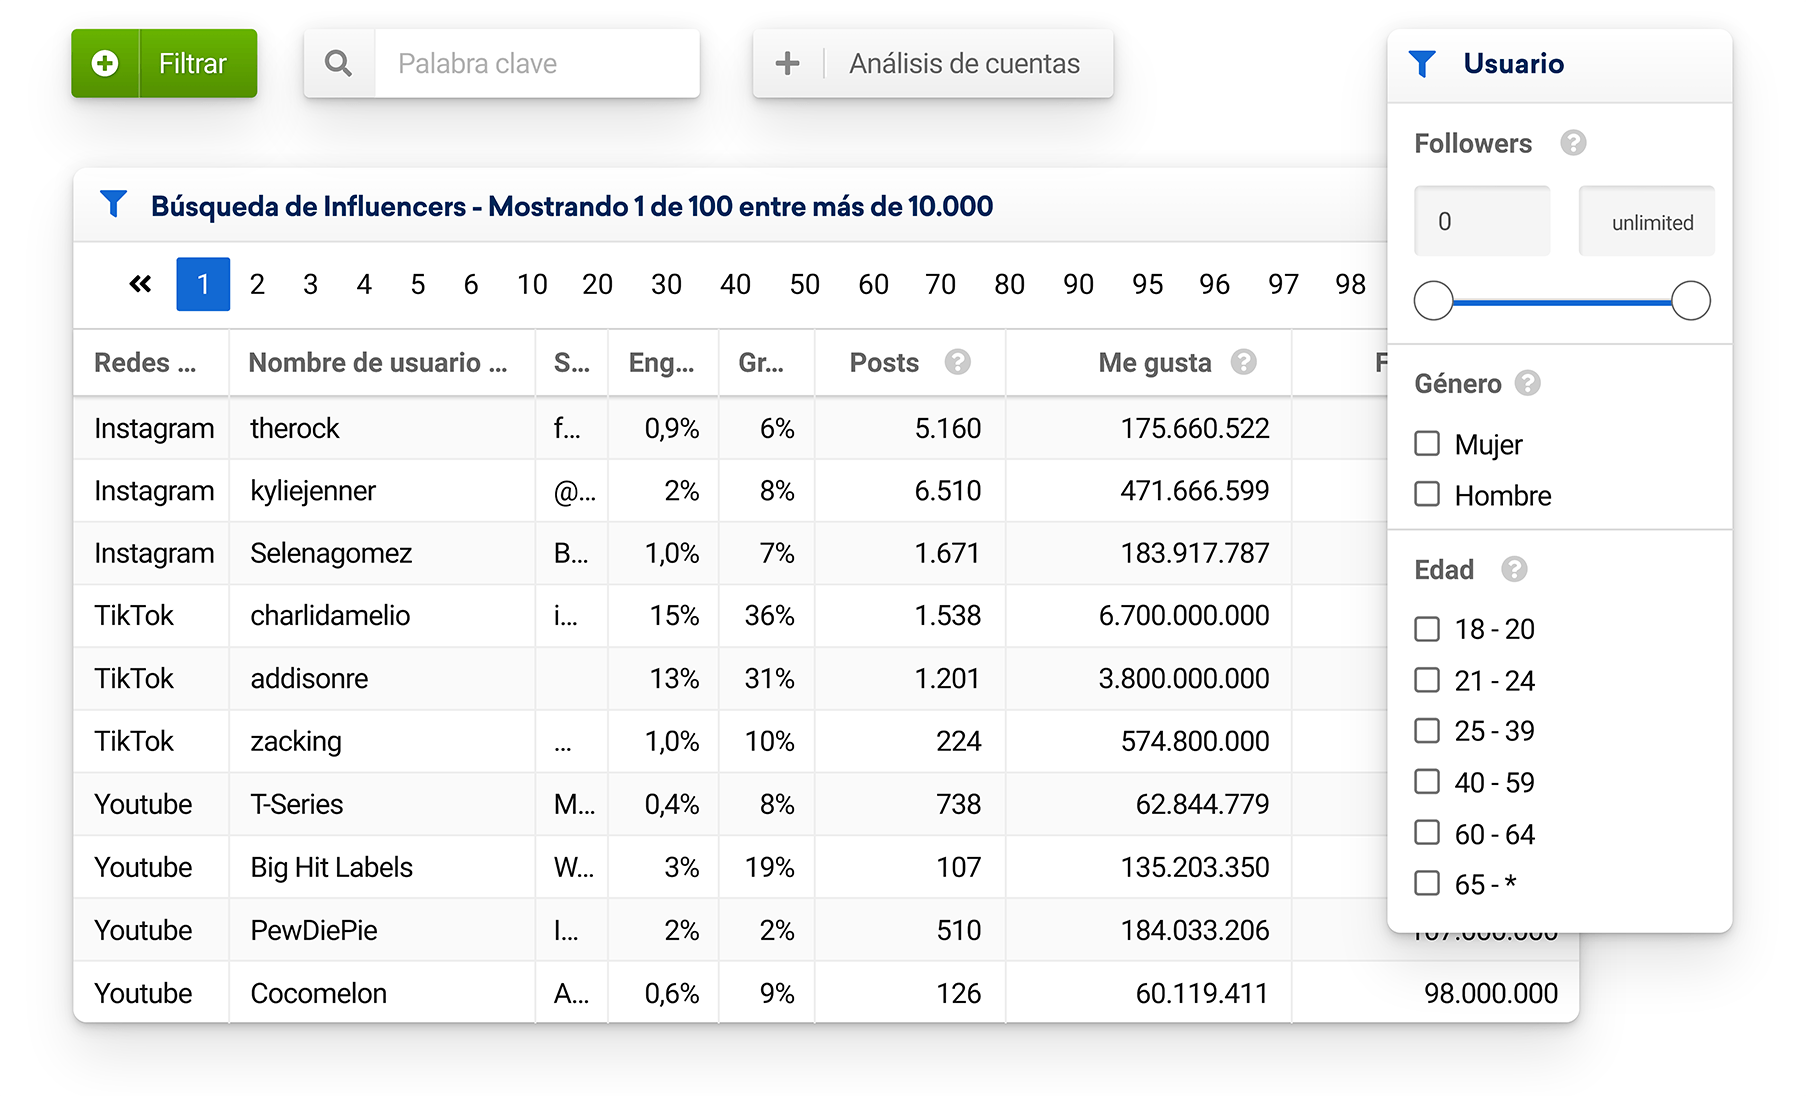Check the Hombre gender checkbox
This screenshot has width=1806, height=1096.
(x=1427, y=494)
